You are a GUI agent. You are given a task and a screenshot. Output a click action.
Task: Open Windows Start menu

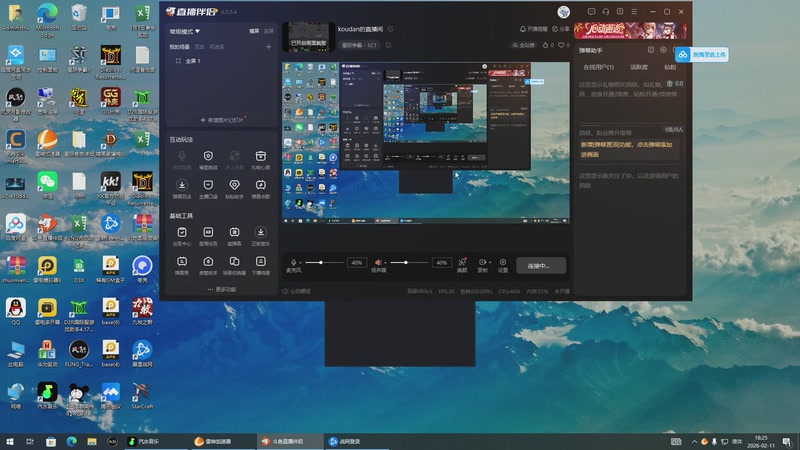click(x=10, y=442)
